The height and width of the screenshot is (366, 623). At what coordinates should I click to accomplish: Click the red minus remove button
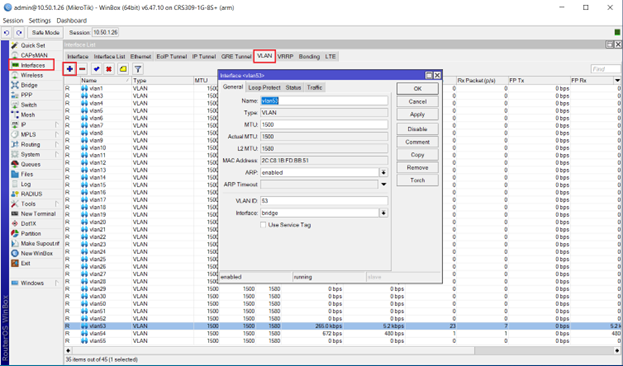pyautogui.click(x=82, y=69)
